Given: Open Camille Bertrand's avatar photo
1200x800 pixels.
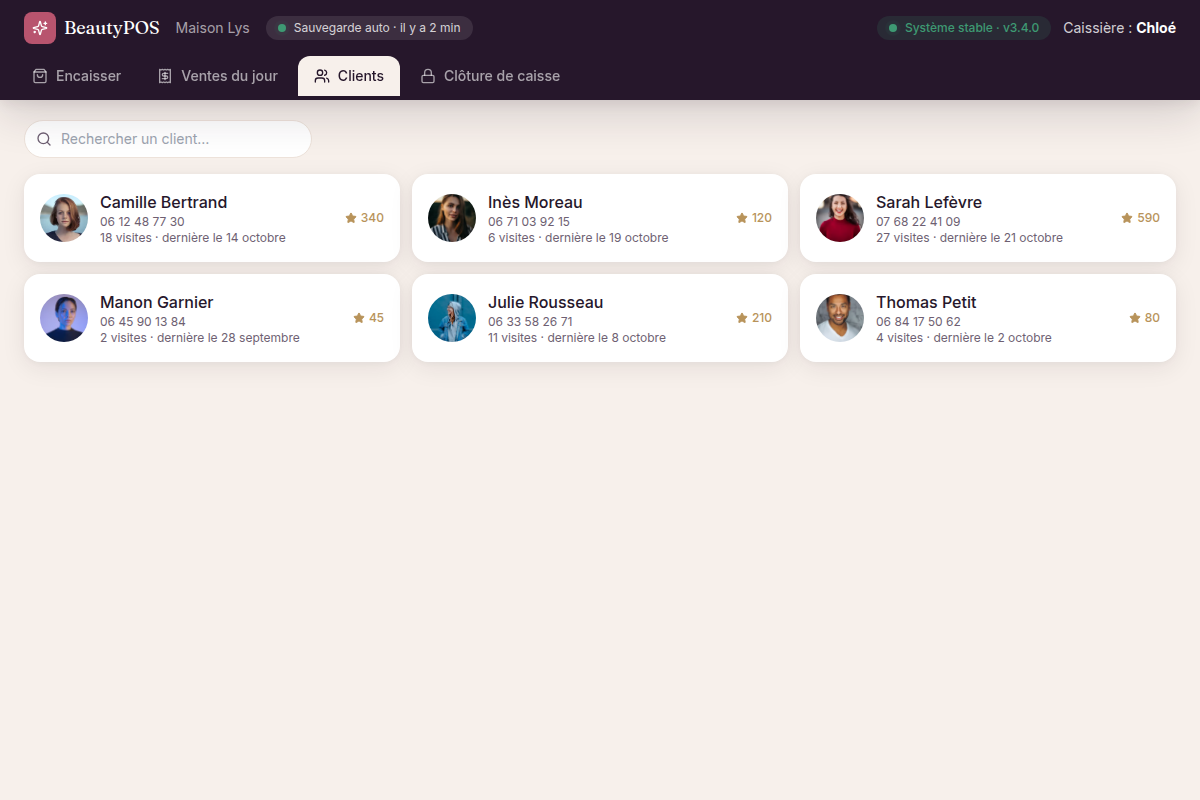Looking at the screenshot, I should coord(64,218).
